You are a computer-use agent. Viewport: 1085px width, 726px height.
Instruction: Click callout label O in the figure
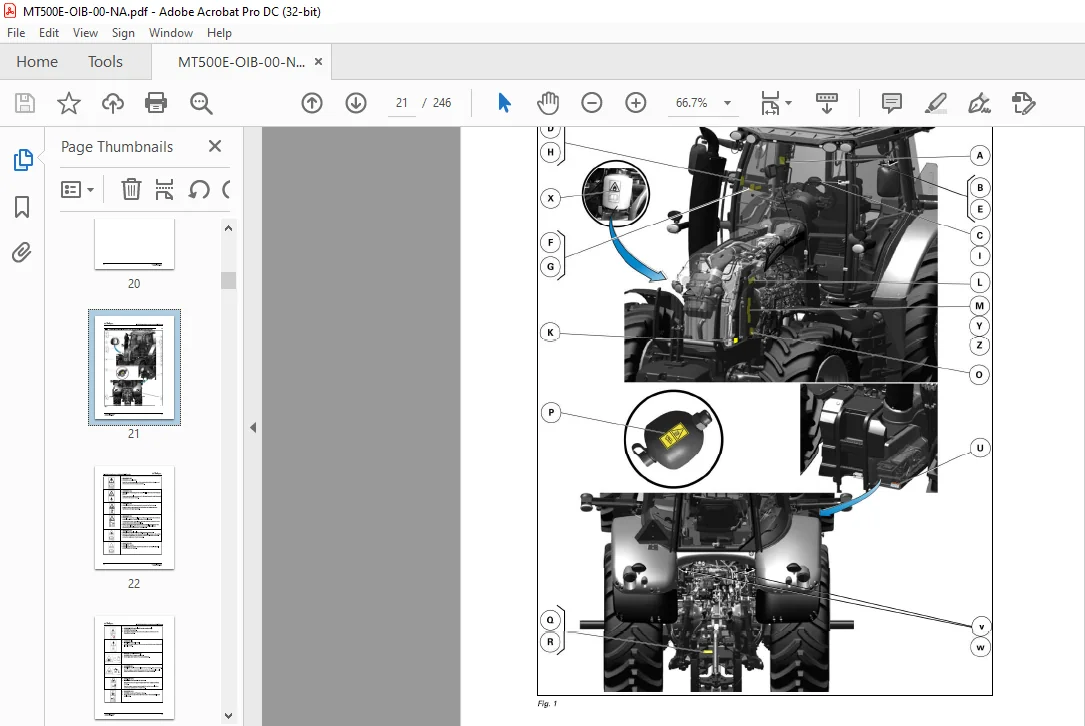coord(978,374)
